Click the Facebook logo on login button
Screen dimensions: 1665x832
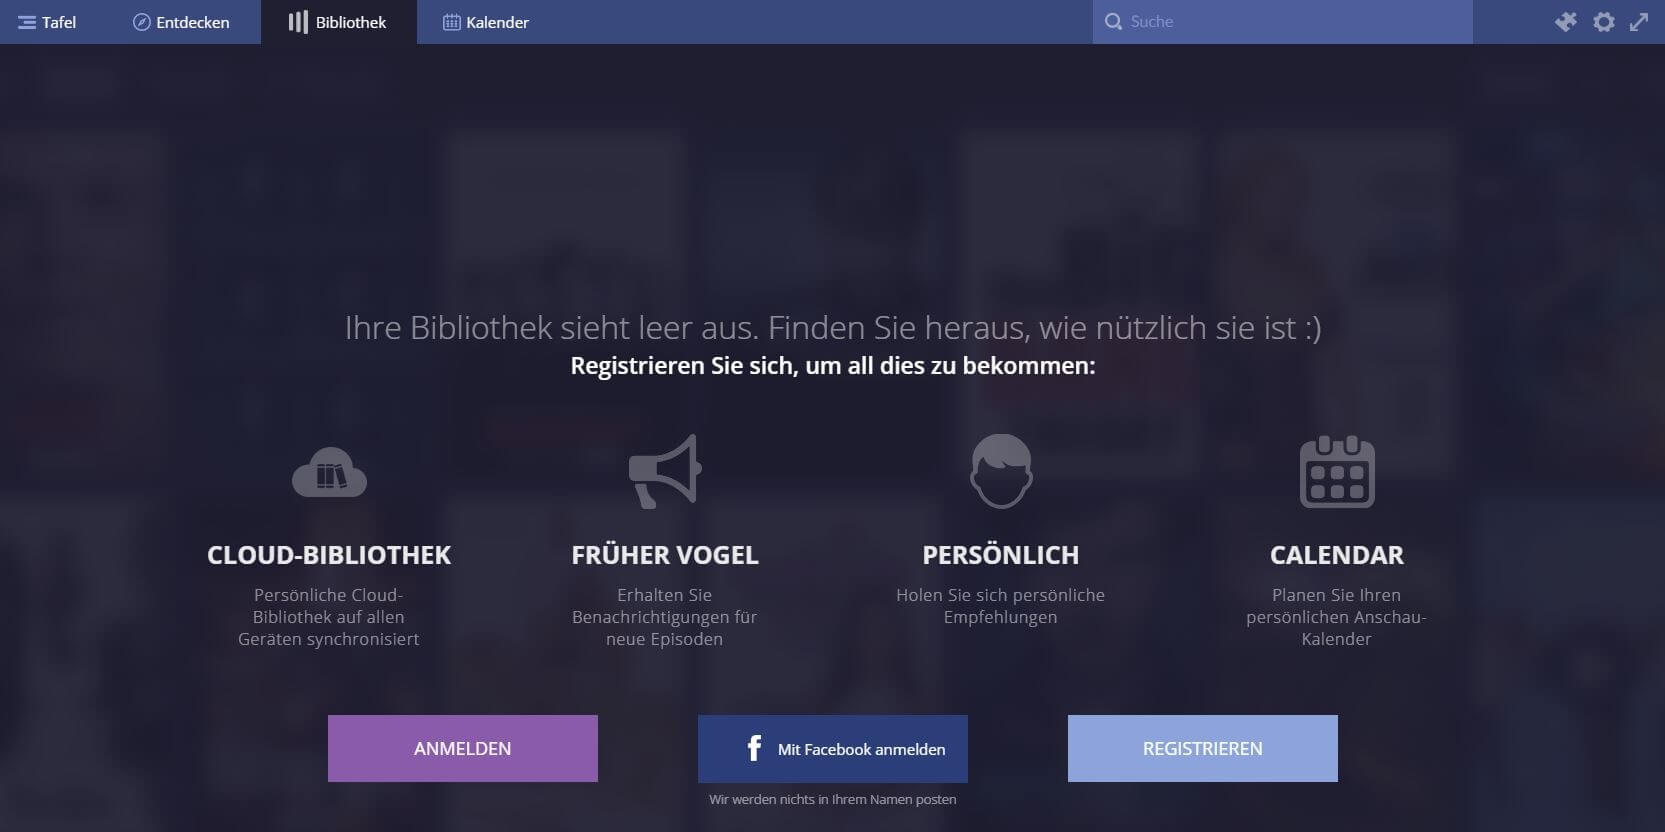point(755,748)
